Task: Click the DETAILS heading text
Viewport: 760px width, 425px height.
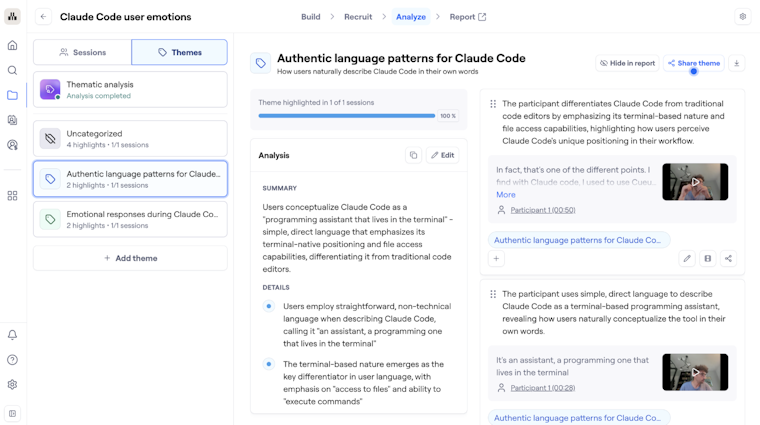Action: pos(276,287)
